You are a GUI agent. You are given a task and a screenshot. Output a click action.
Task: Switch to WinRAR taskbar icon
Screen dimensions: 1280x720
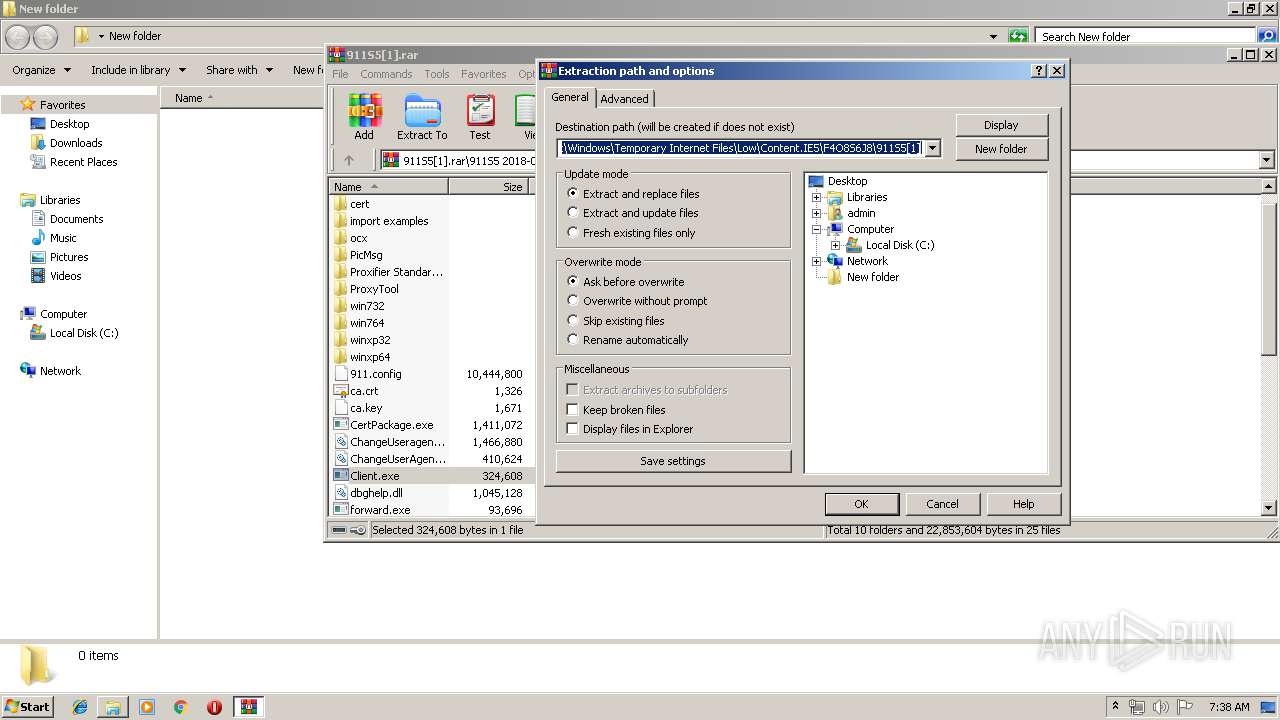coord(249,707)
